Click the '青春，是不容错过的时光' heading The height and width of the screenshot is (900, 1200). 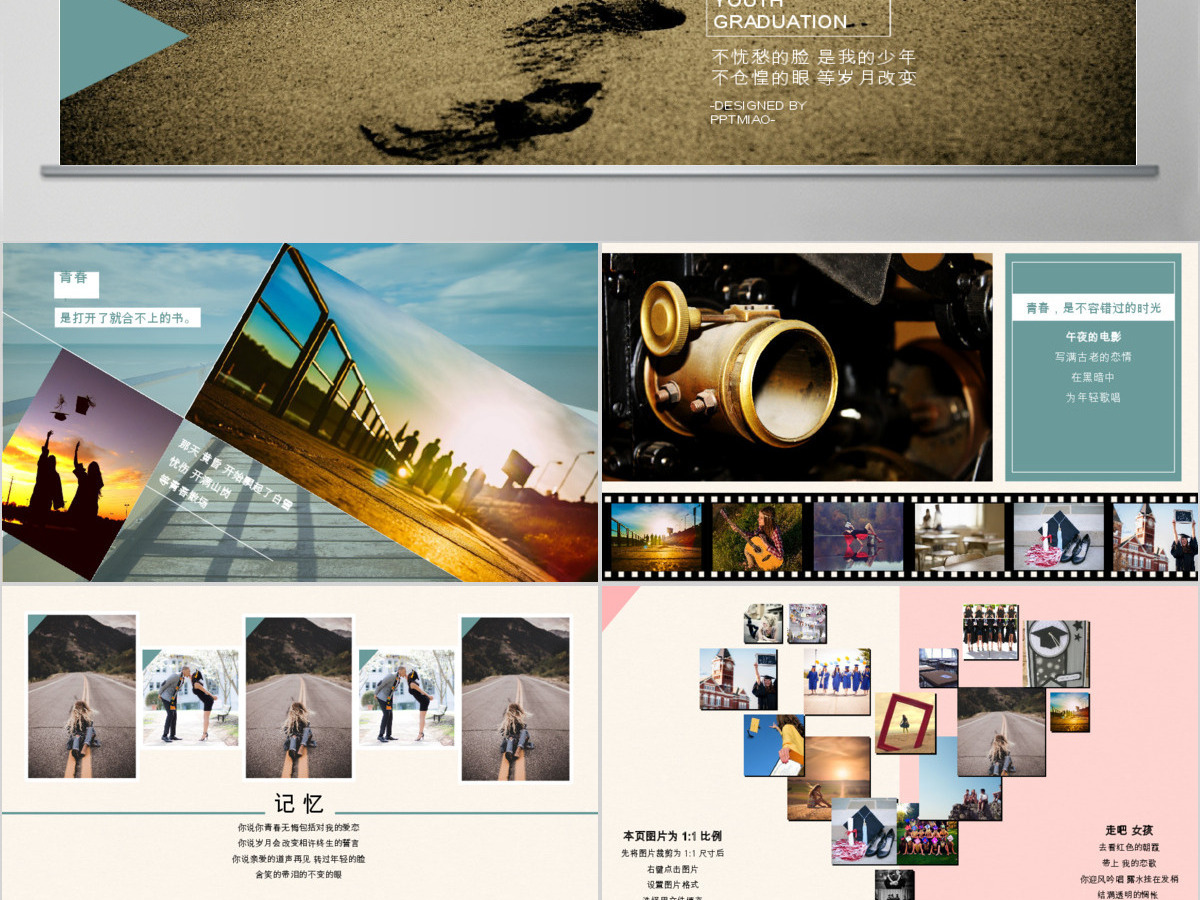1094,308
